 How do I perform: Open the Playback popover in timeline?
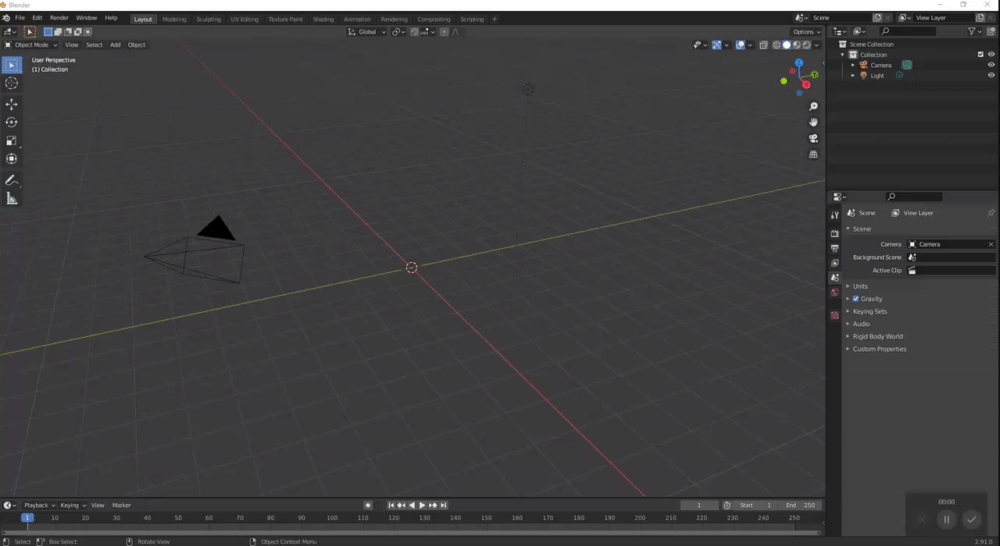click(38, 505)
